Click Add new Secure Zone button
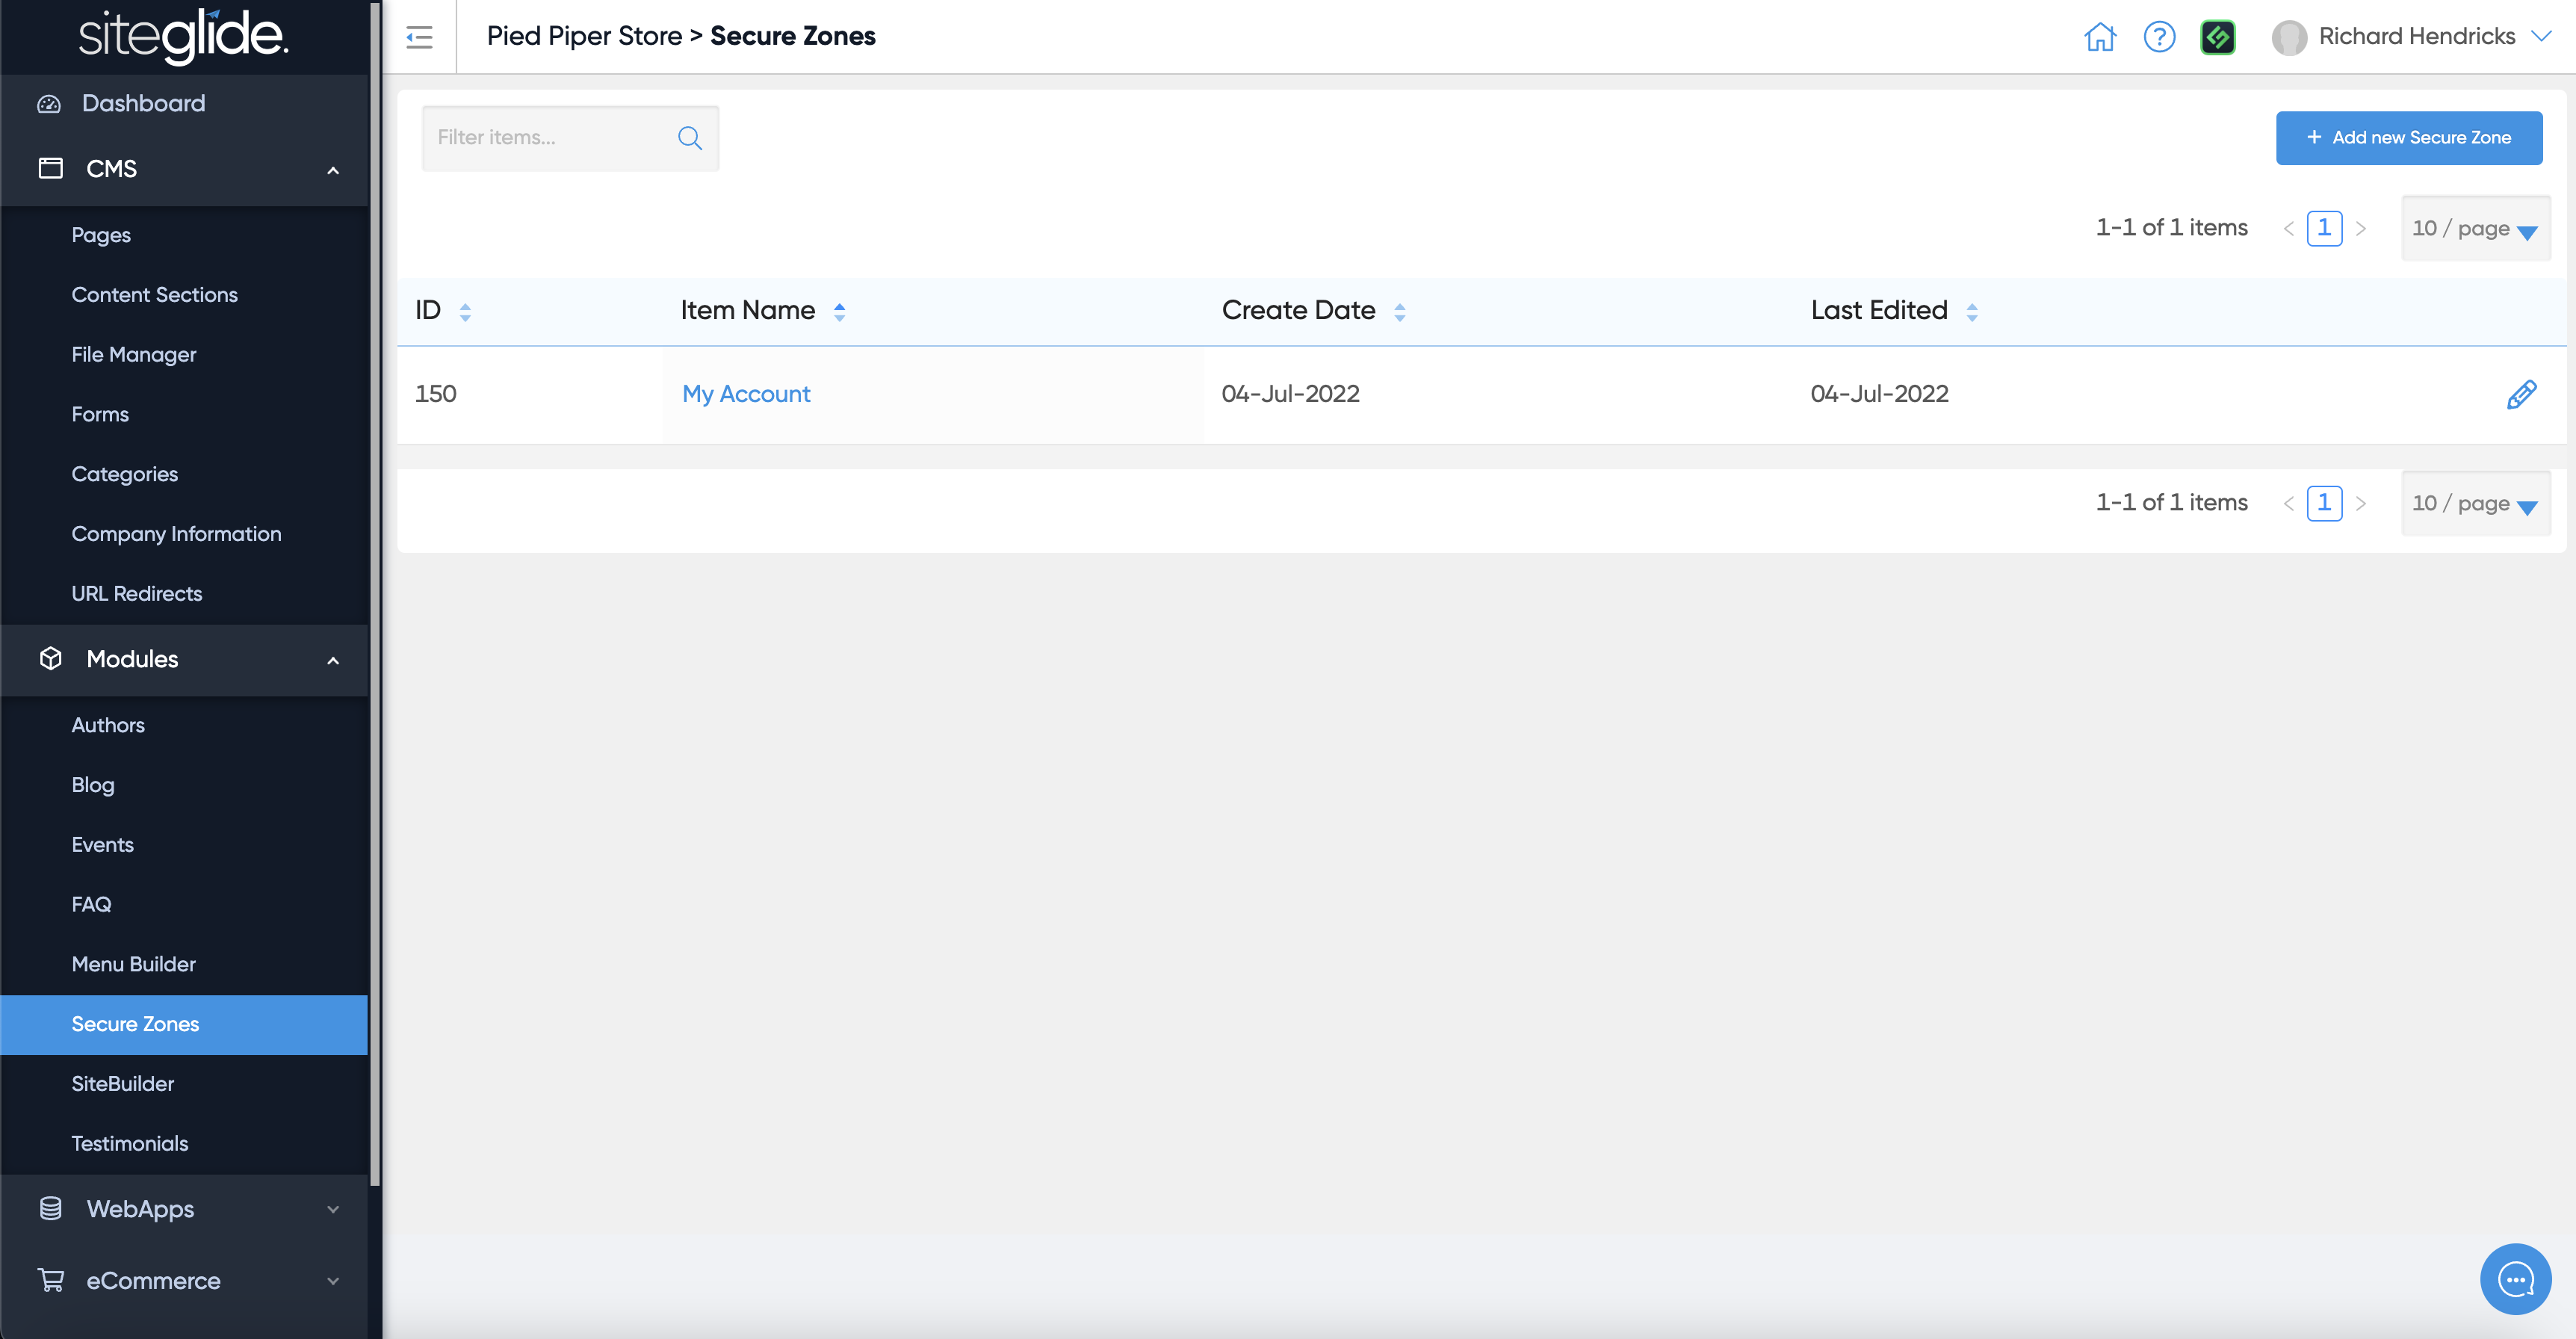Image resolution: width=2576 pixels, height=1339 pixels. click(x=2408, y=138)
